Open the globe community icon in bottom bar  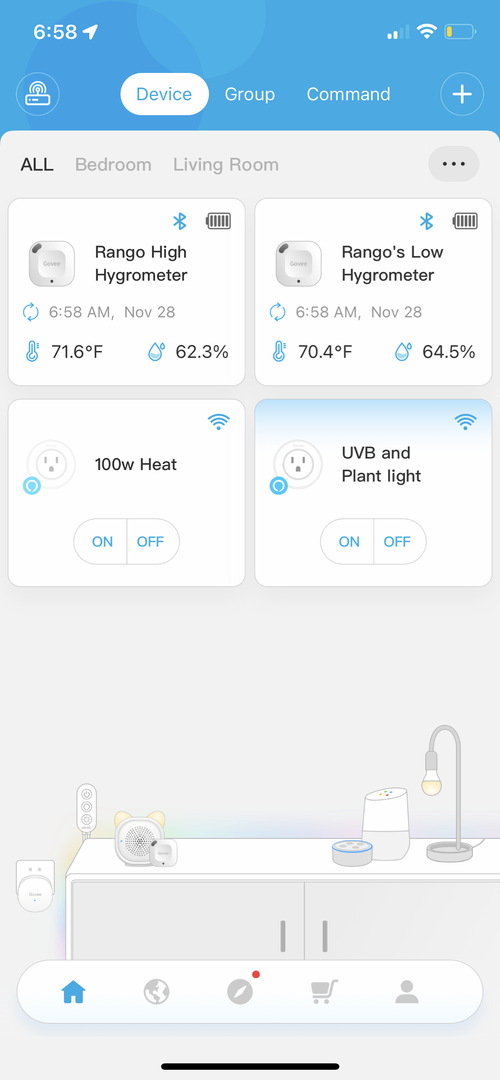tap(156, 992)
